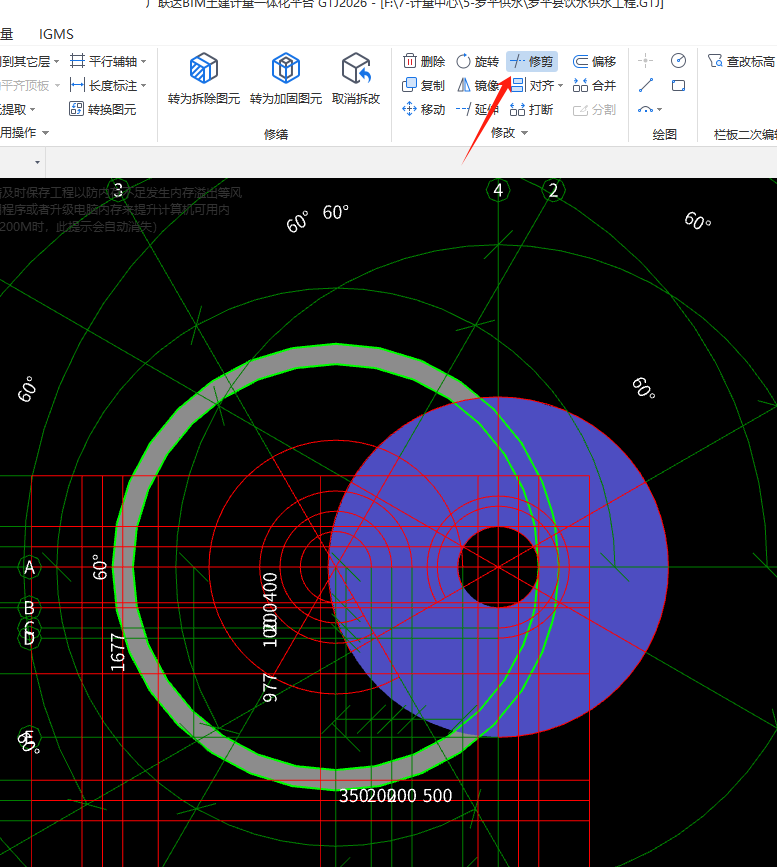Activate the 修剪 trim tool

pyautogui.click(x=531, y=61)
